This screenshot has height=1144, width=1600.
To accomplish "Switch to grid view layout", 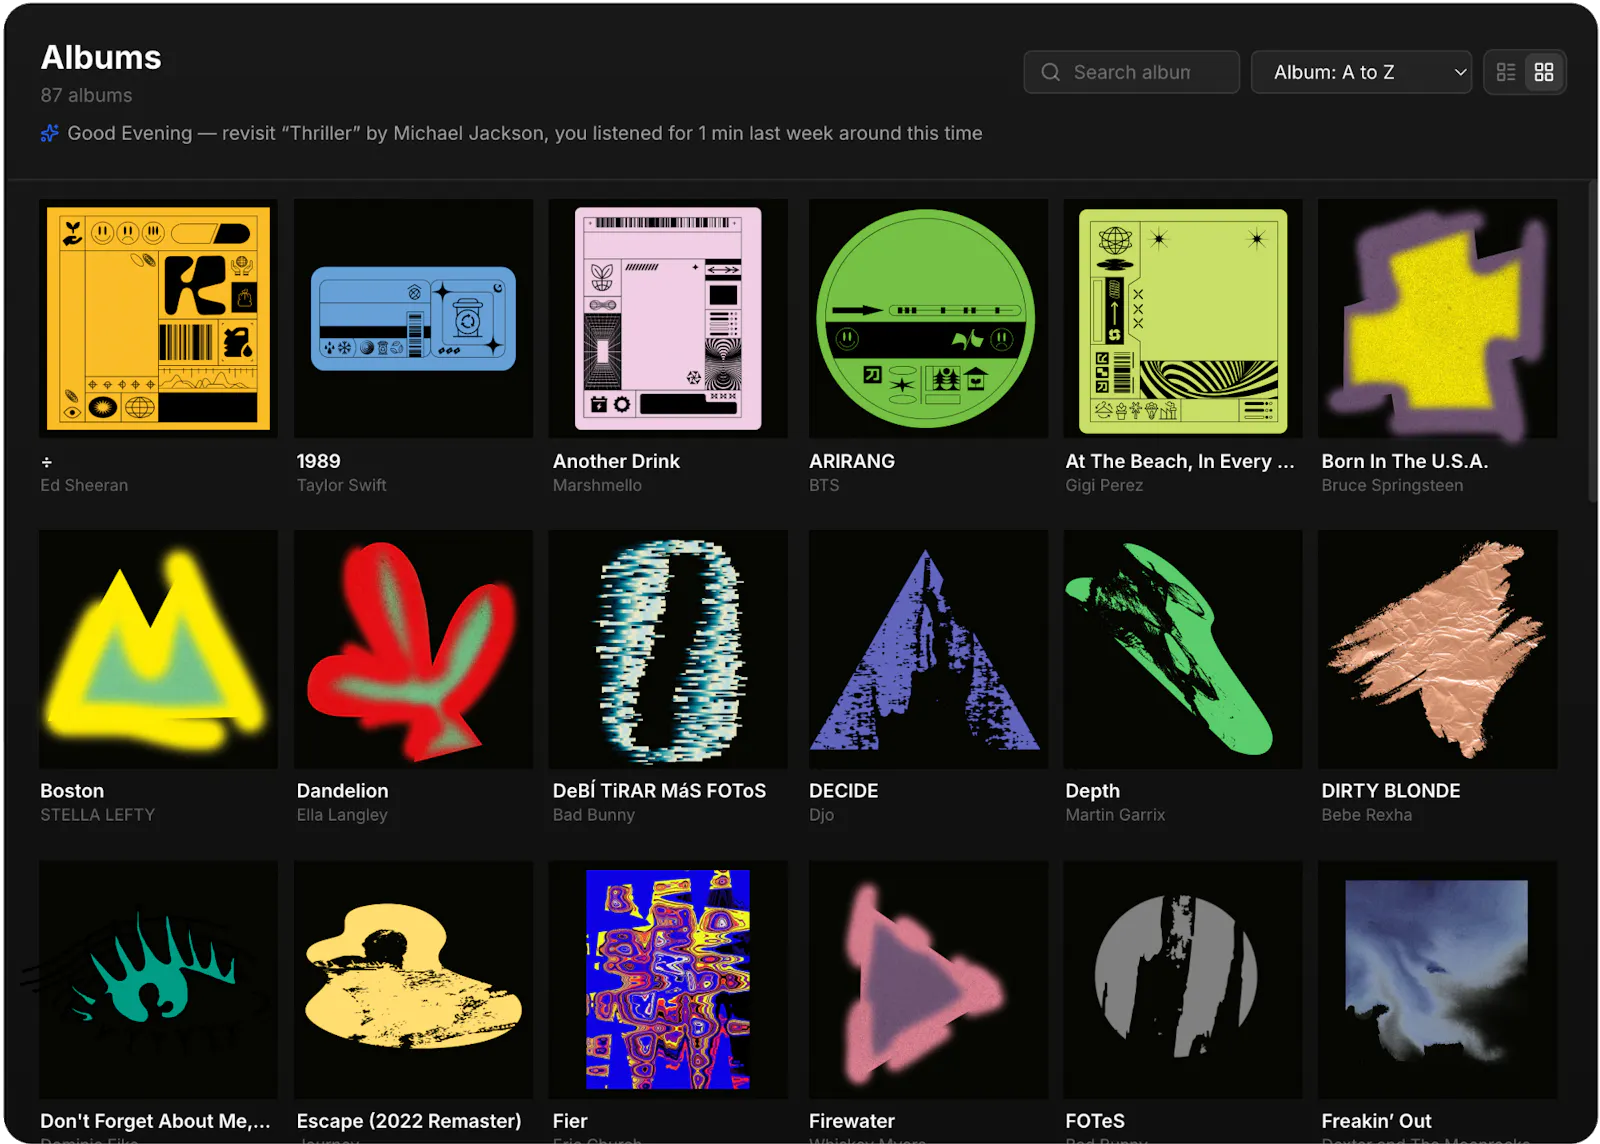I will [x=1544, y=72].
